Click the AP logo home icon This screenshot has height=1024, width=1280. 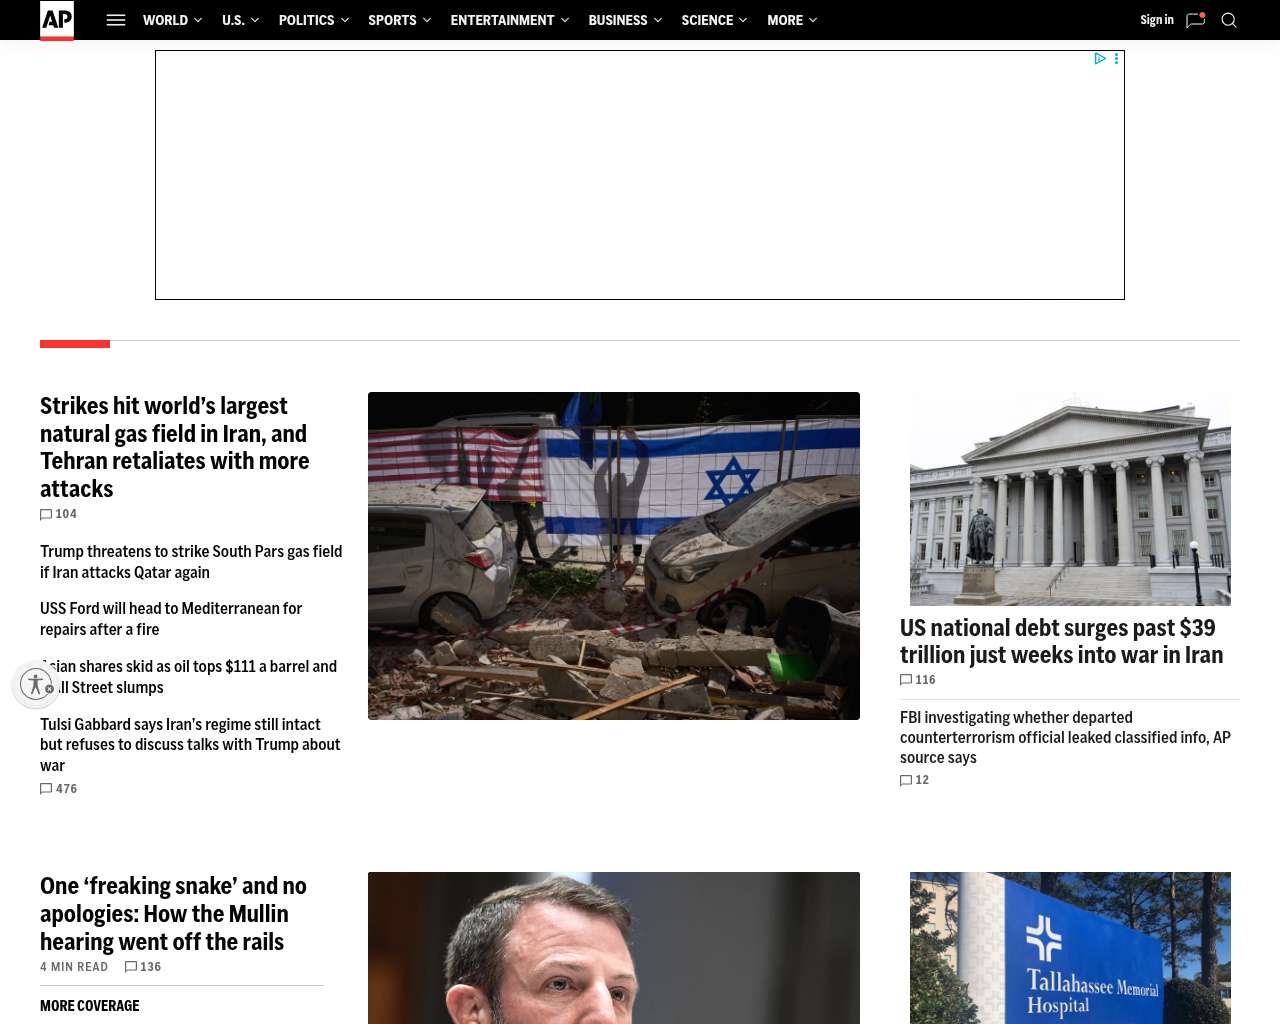[x=57, y=20]
